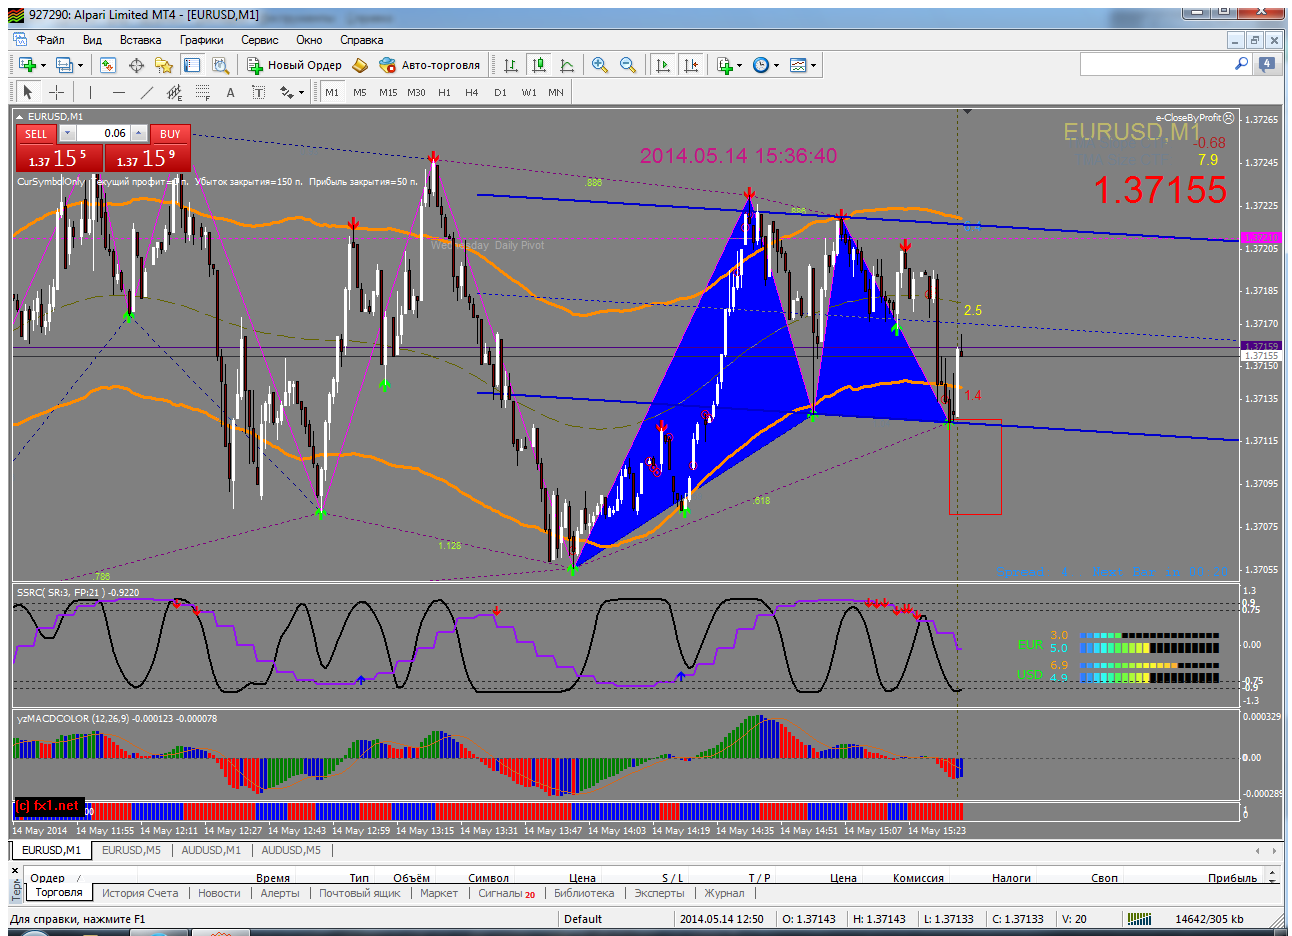This screenshot has width=1292, height=936.
Task: Switch timeframe to M15
Action: (388, 92)
